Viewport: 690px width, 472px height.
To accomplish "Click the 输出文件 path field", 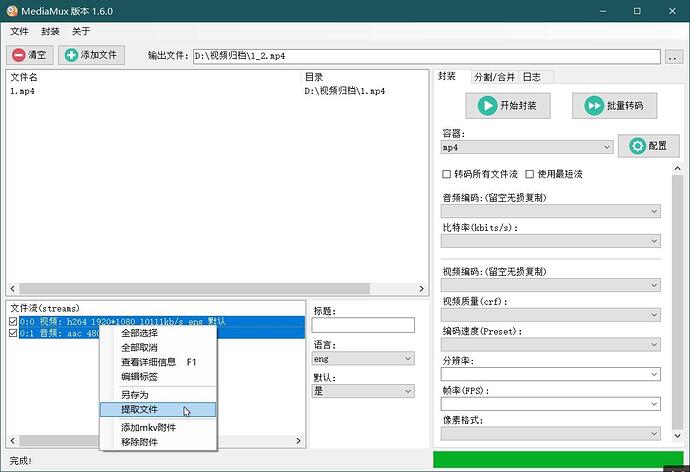I will 426,56.
